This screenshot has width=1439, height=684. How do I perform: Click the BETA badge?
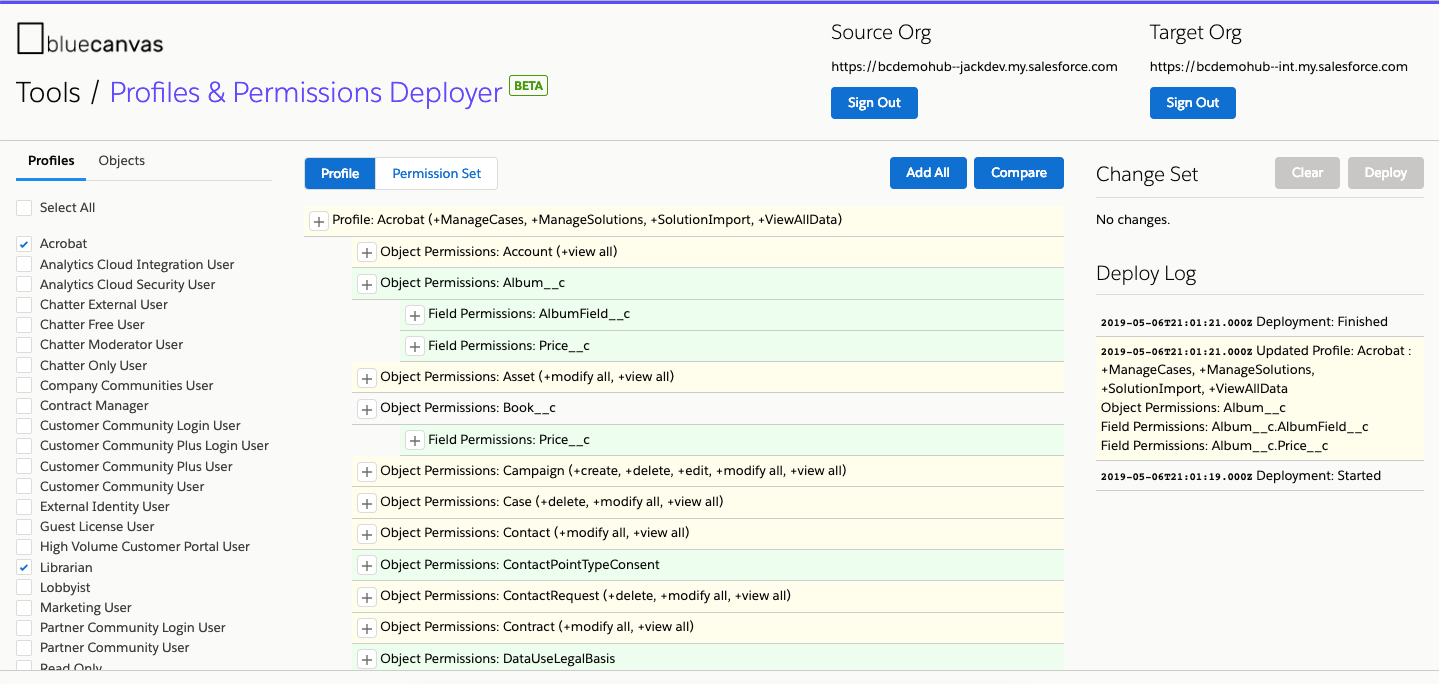tap(529, 86)
